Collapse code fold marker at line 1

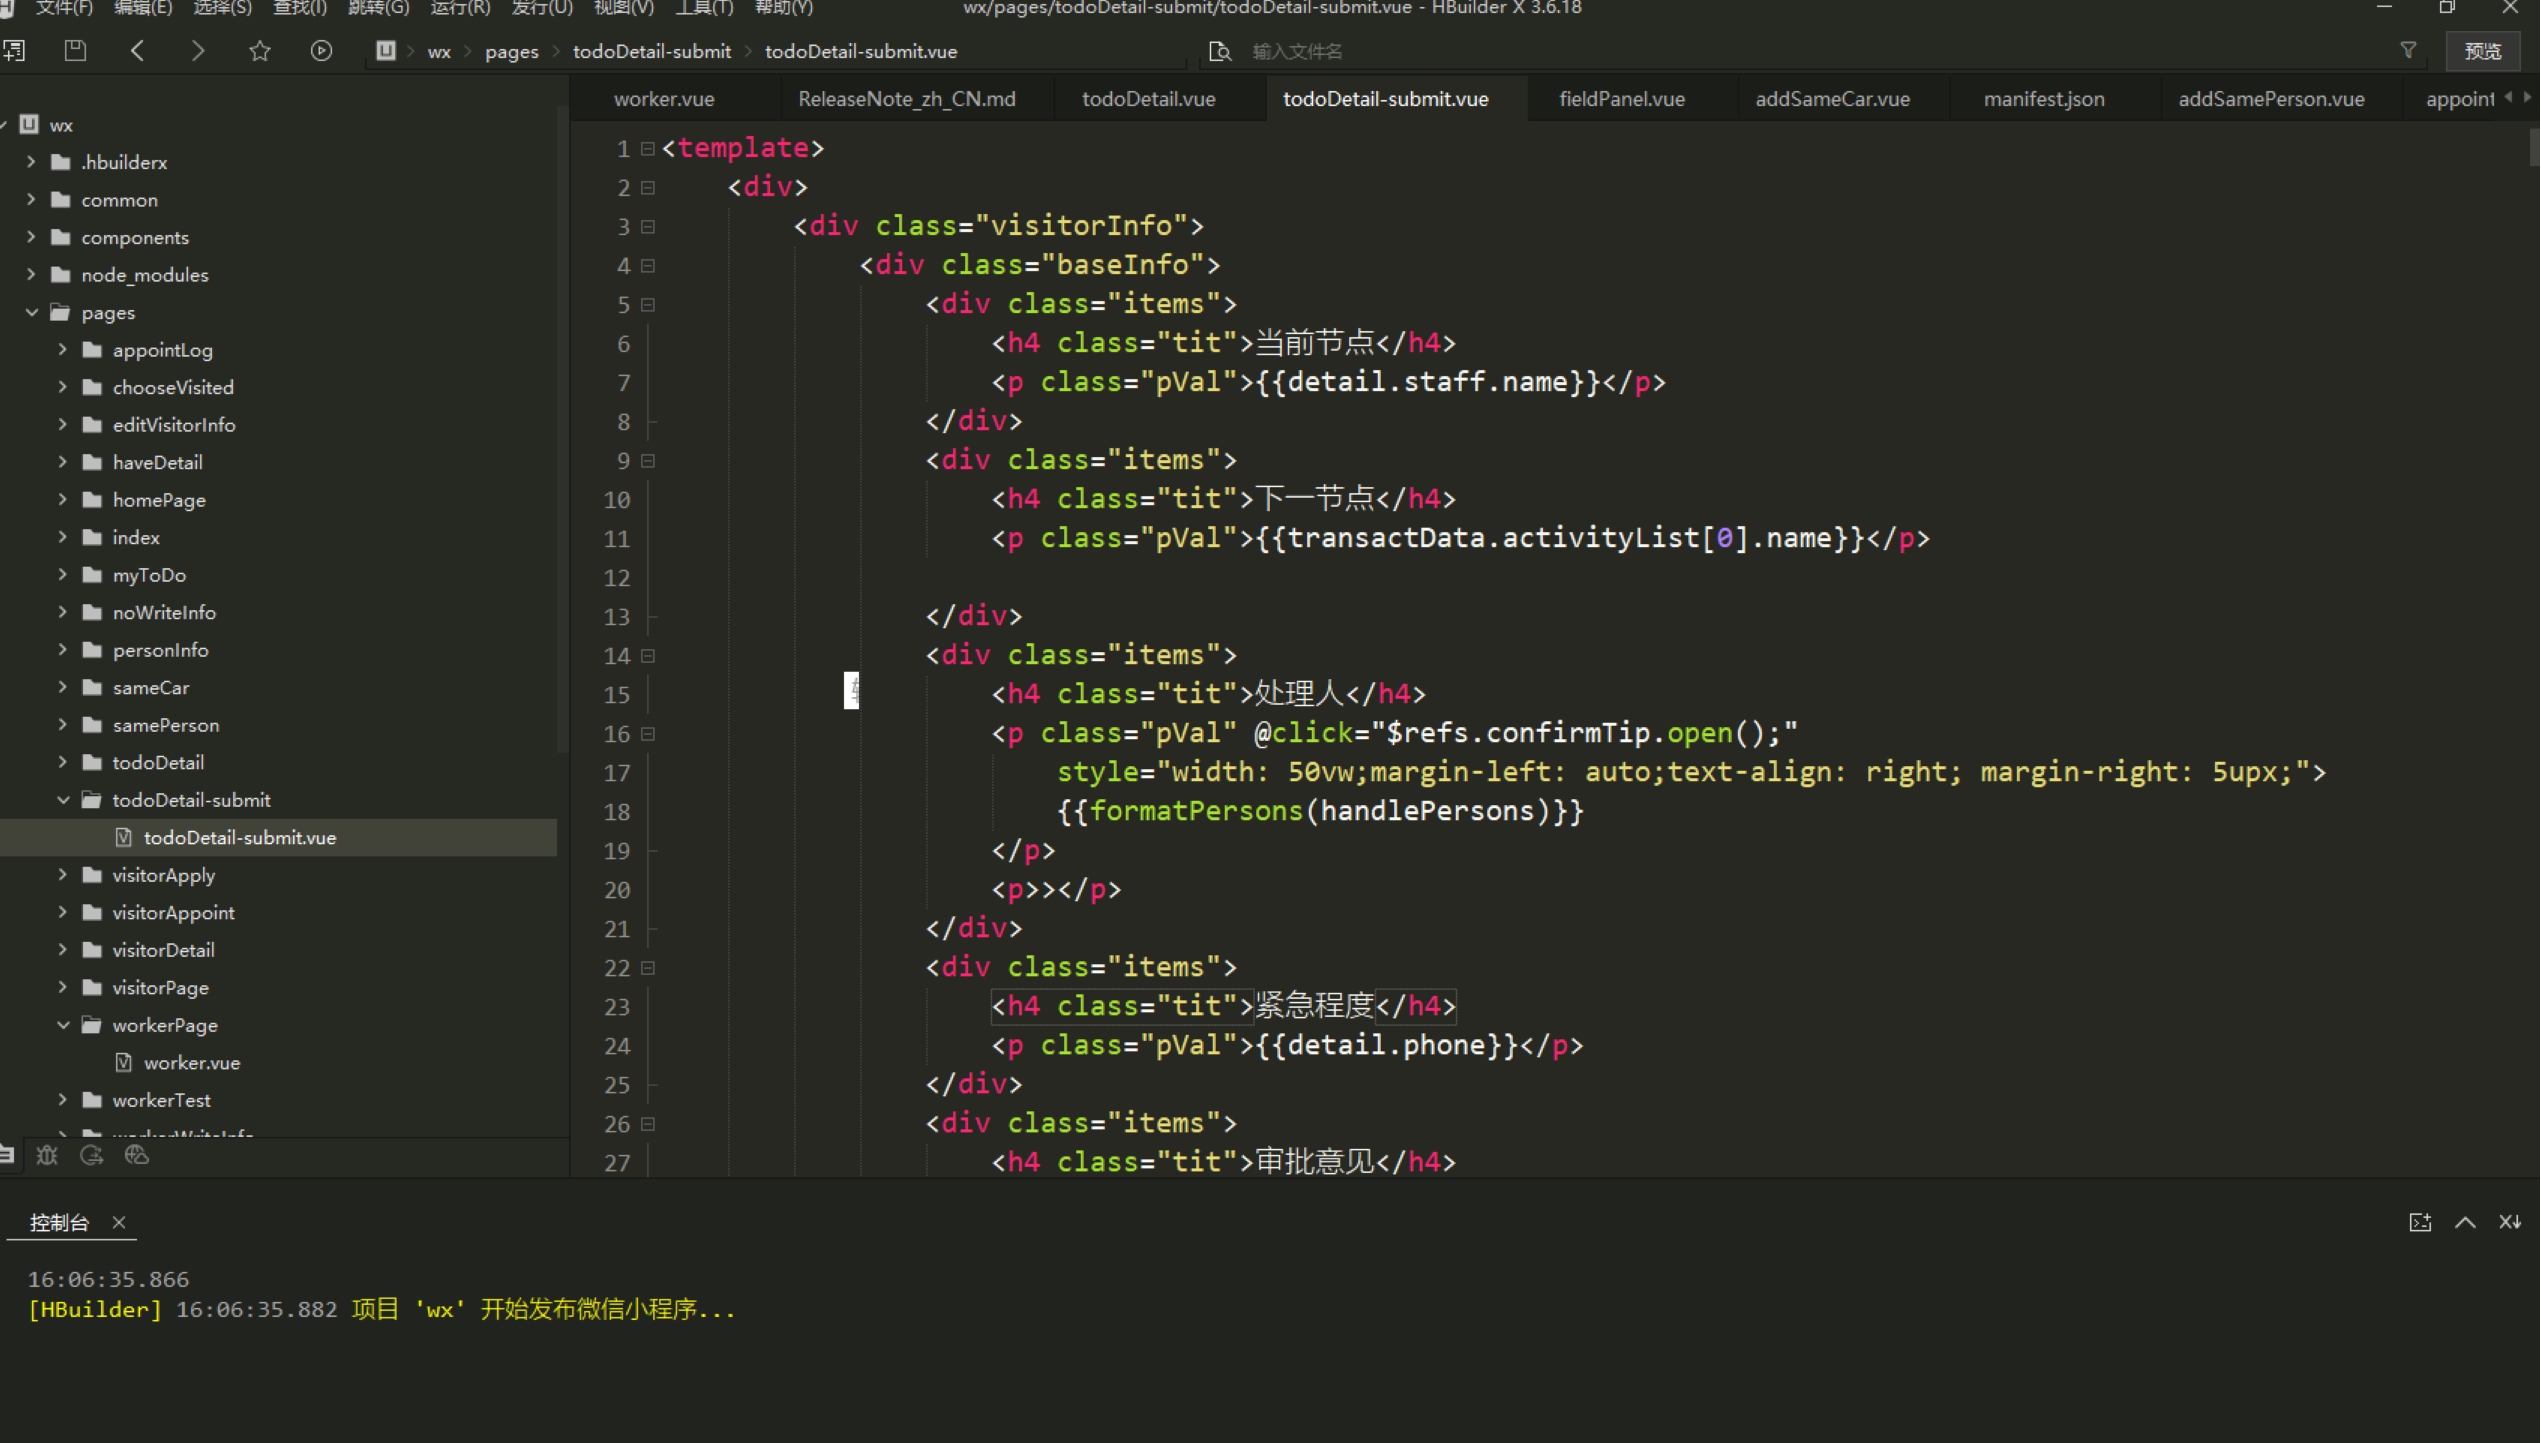pyautogui.click(x=648, y=148)
